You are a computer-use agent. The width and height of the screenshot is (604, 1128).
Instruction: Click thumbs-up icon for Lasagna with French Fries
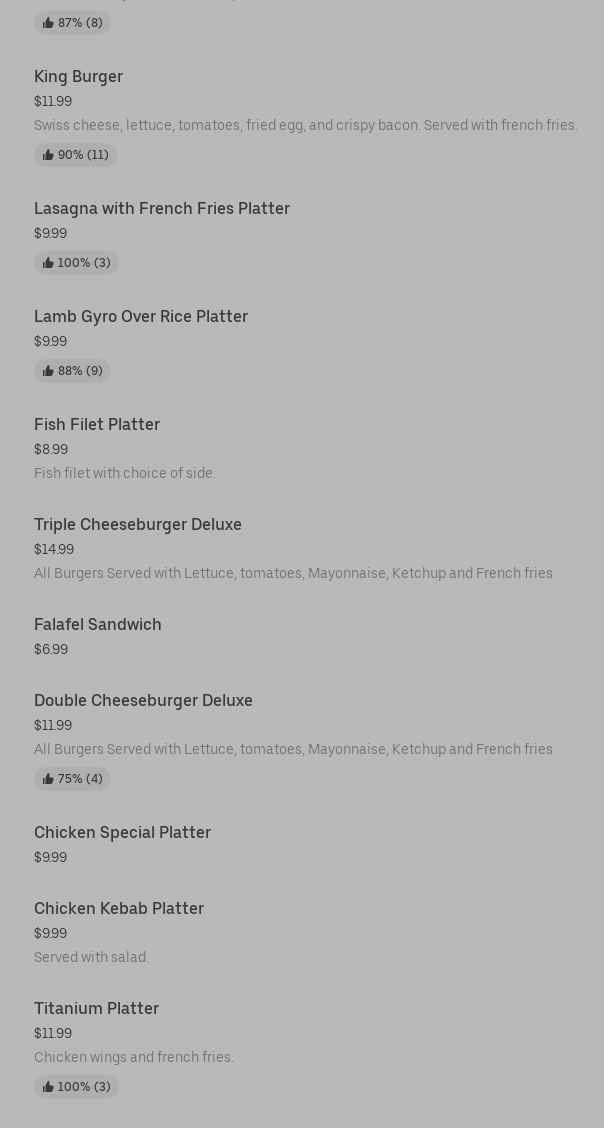tap(48, 263)
